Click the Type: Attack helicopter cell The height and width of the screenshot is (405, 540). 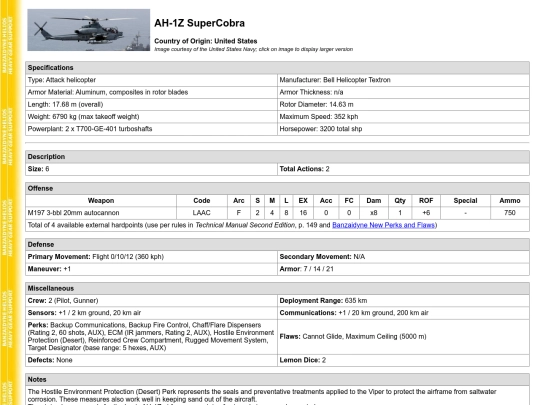pyautogui.click(x=151, y=80)
